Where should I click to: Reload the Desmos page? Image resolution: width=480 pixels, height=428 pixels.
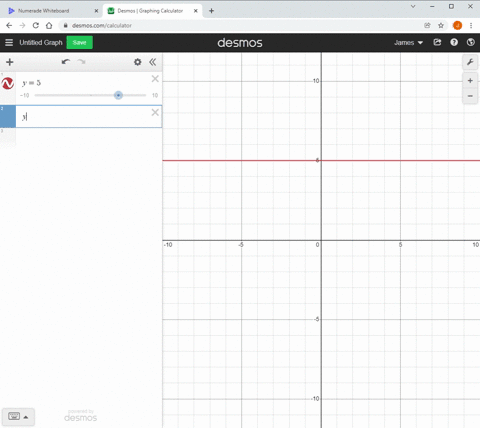pyautogui.click(x=36, y=25)
